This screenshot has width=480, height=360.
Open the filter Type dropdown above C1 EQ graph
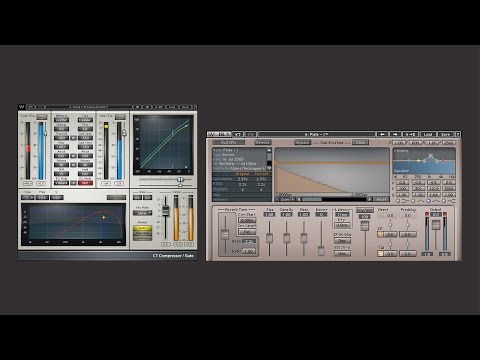click(27, 197)
